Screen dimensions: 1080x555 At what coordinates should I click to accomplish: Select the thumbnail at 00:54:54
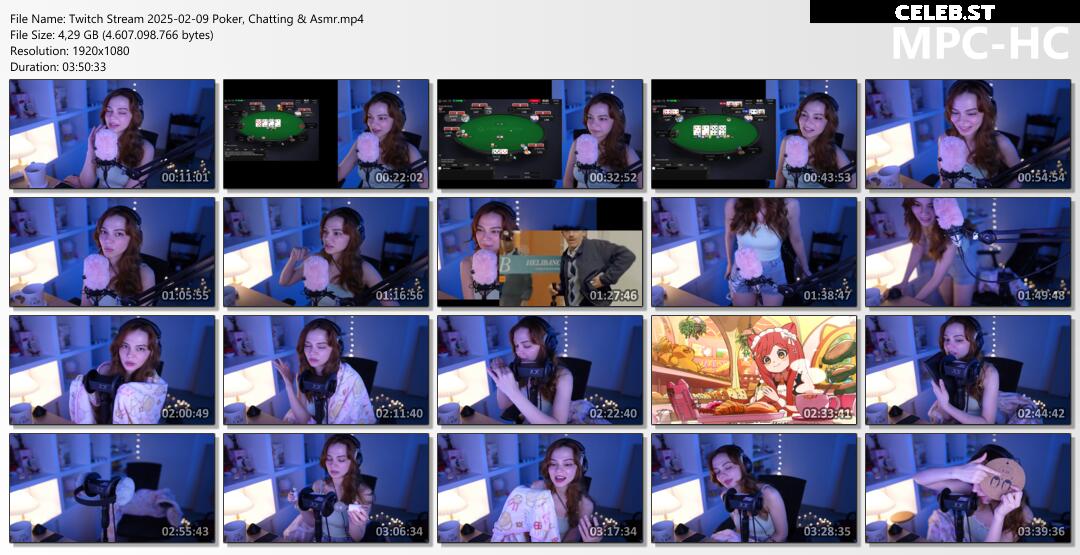[968, 134]
